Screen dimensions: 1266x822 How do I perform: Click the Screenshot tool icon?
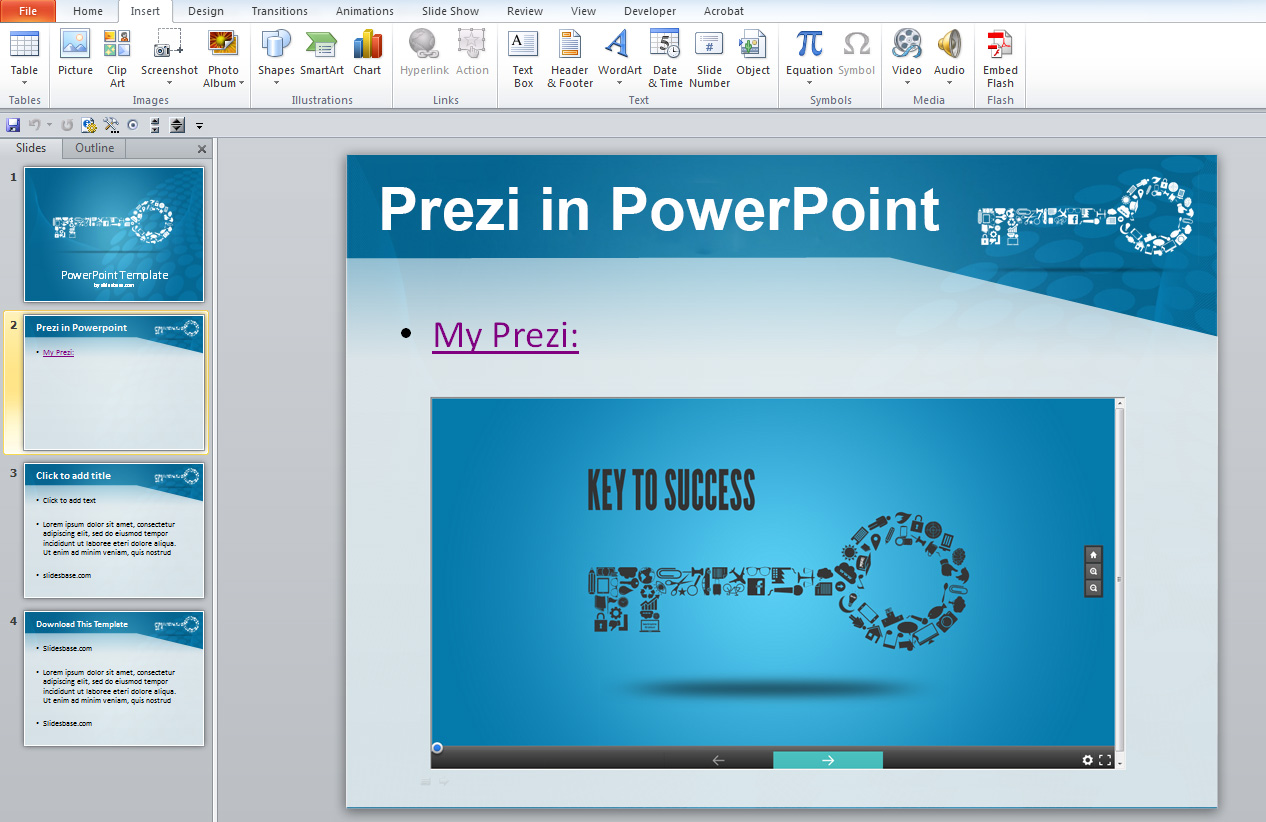coord(169,46)
